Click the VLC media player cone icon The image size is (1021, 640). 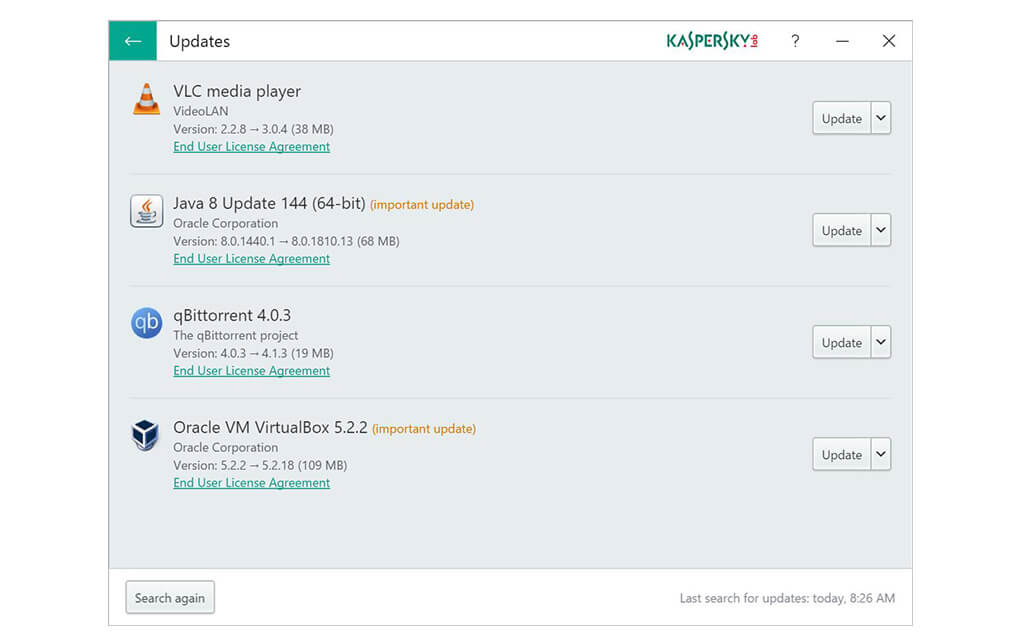click(147, 100)
